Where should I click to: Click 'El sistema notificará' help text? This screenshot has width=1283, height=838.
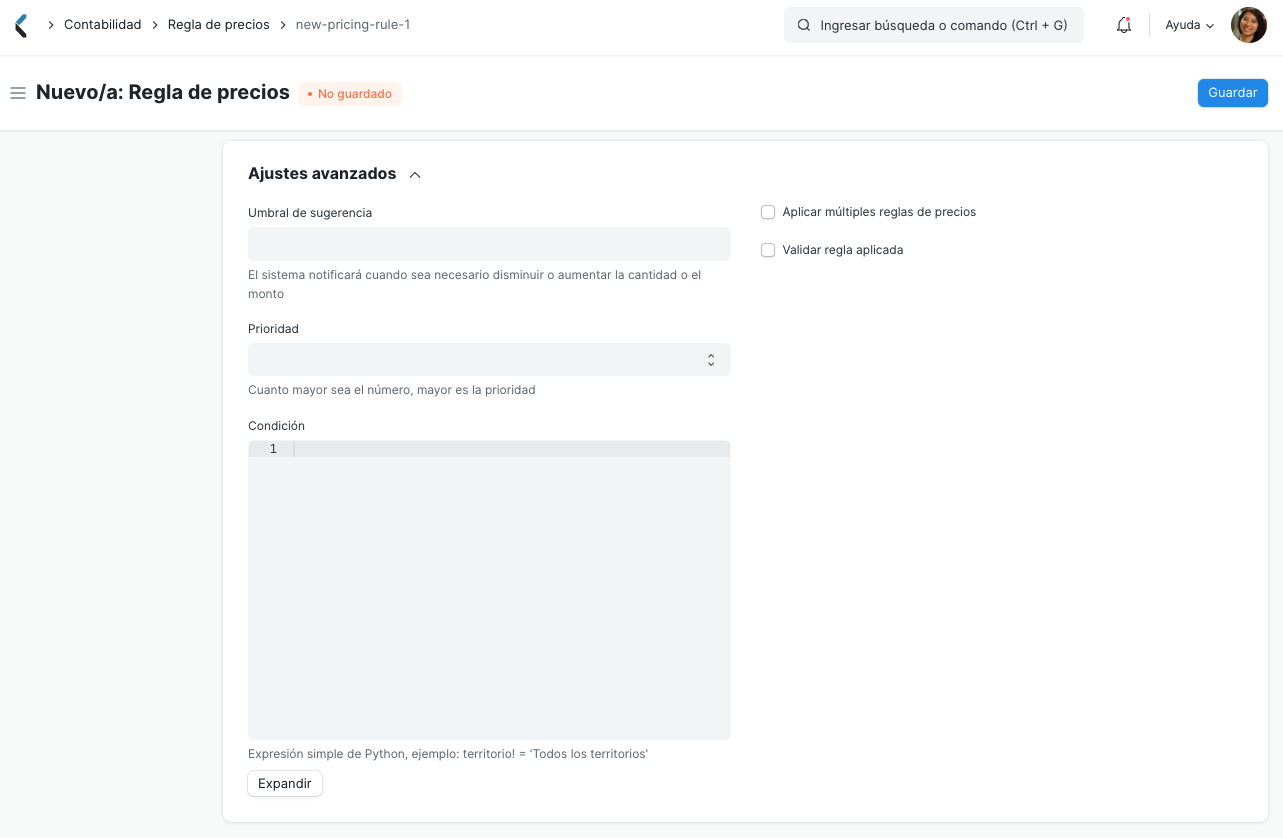click(474, 284)
